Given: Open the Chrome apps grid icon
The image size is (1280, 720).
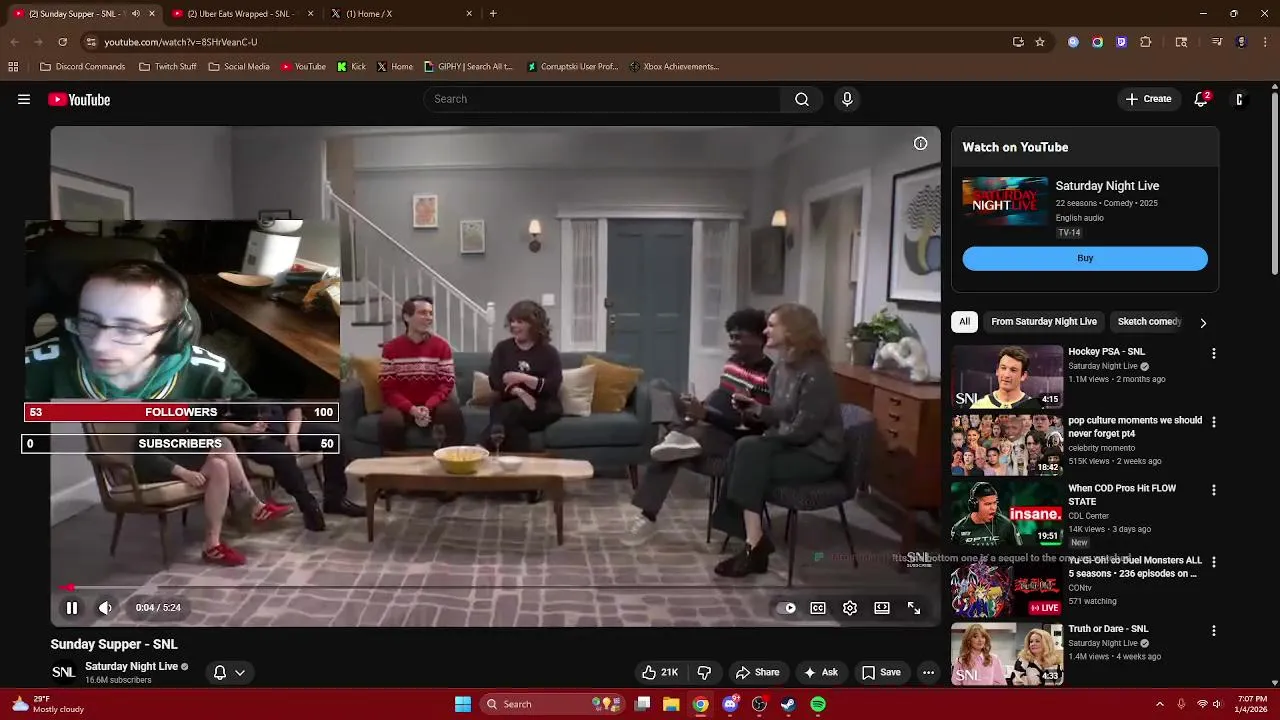Looking at the screenshot, I should [13, 67].
